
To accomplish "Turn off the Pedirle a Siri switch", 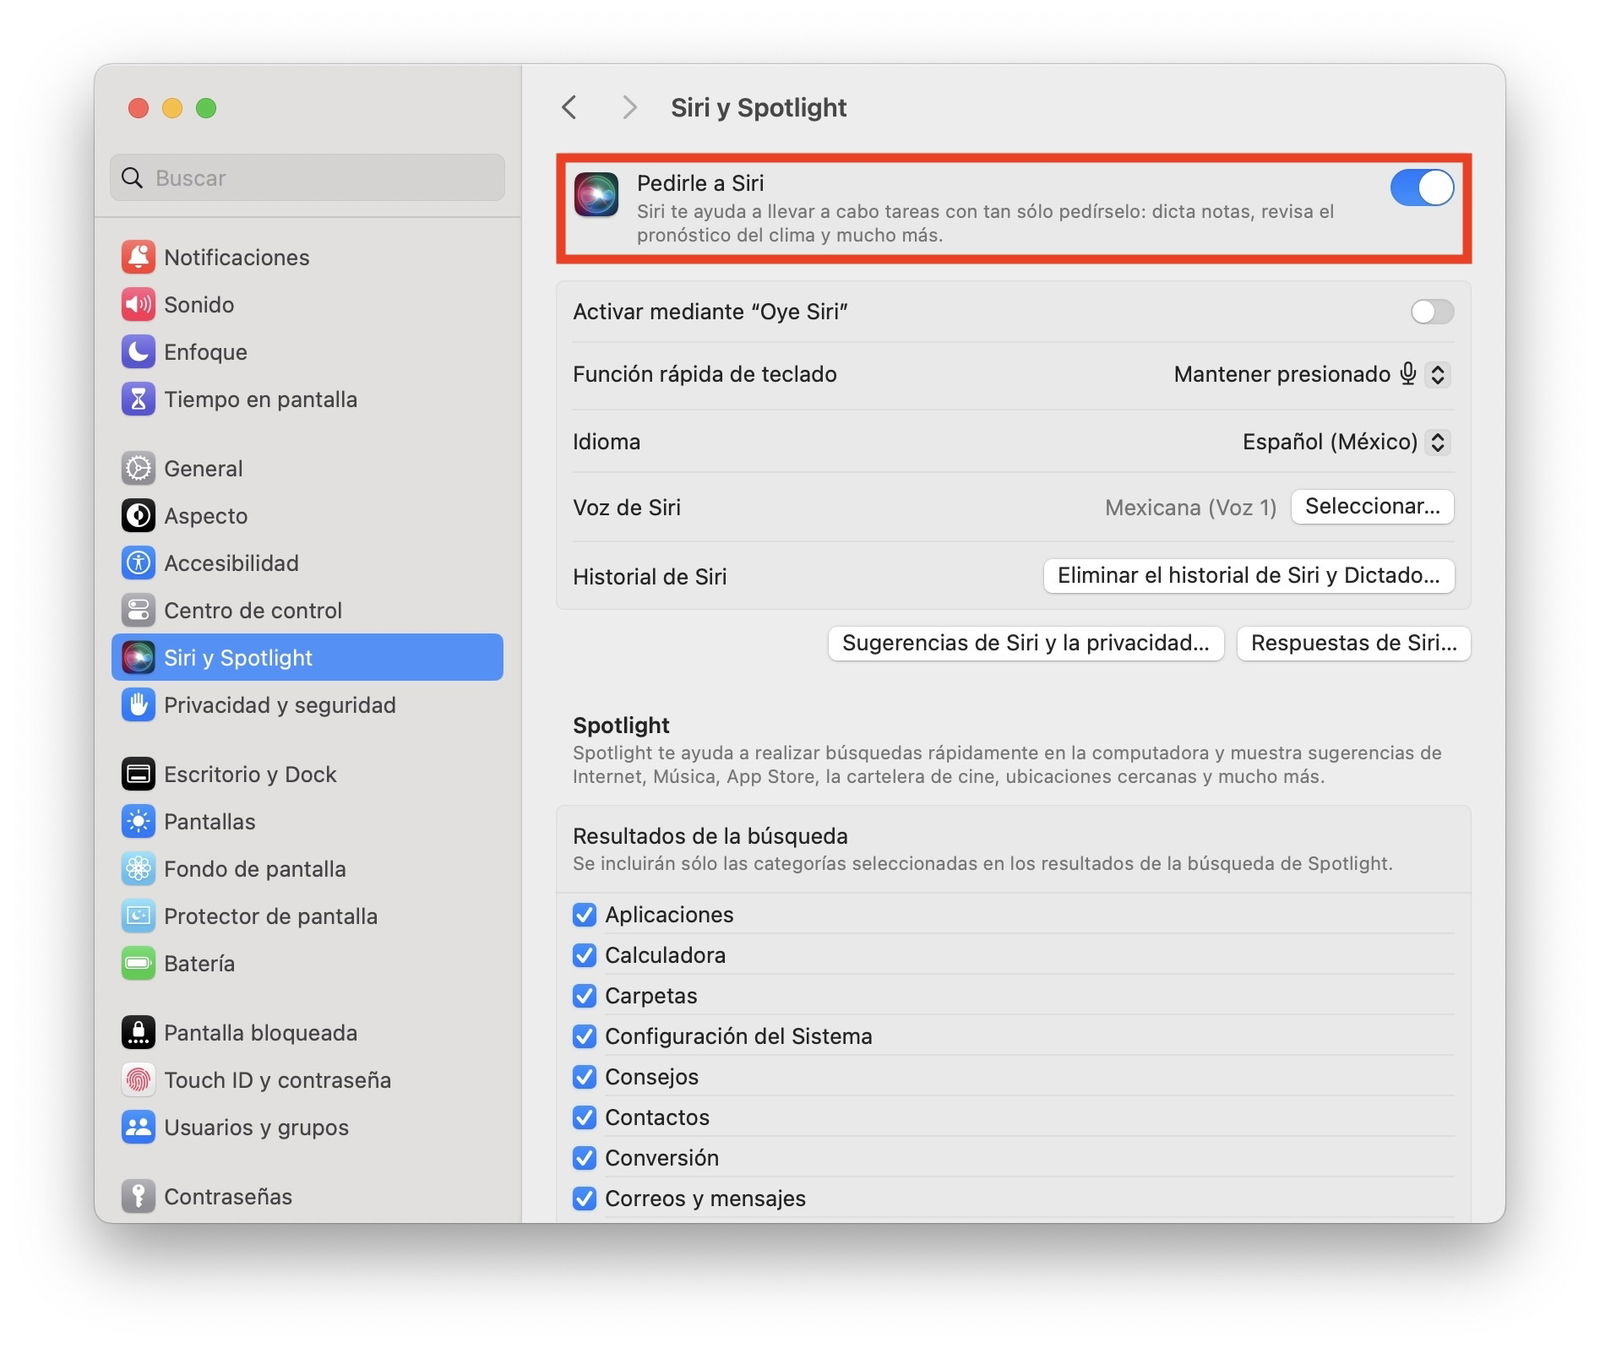I will point(1422,187).
